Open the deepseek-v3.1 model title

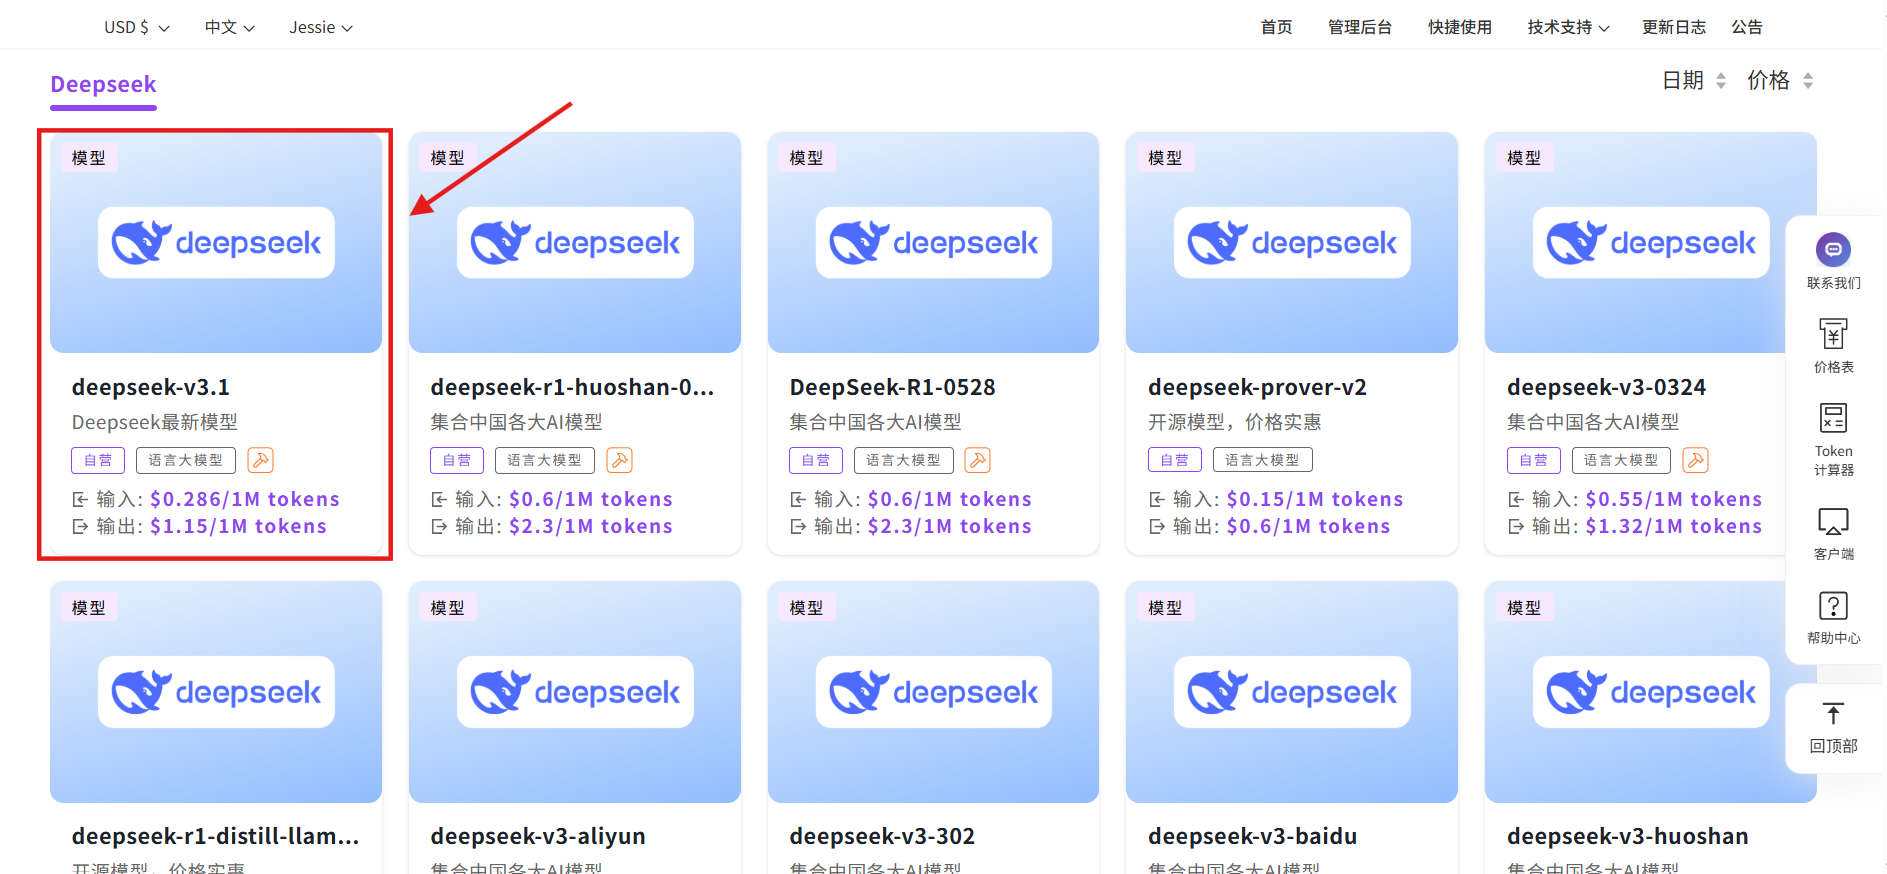pos(150,387)
